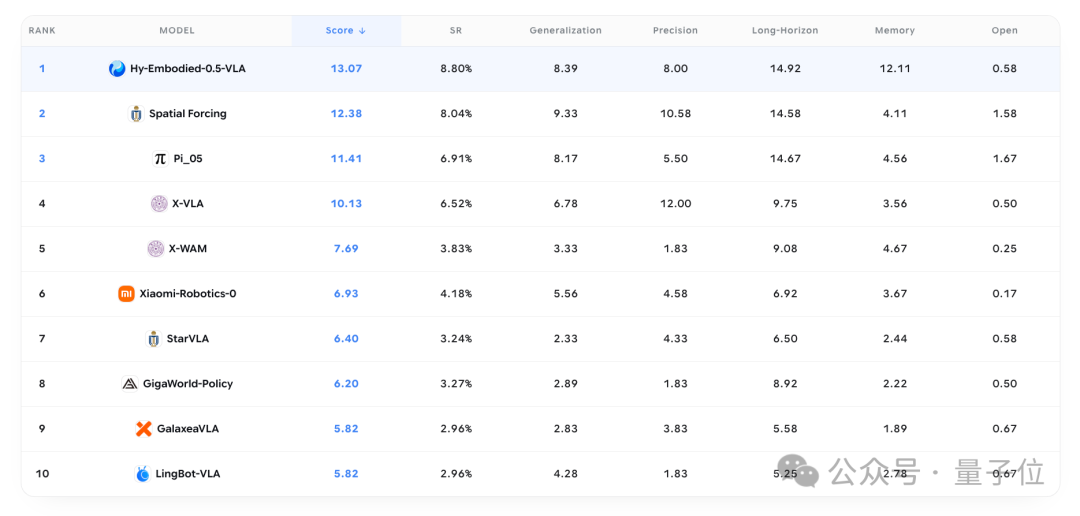Click the Pi_05 pi symbol icon

pyautogui.click(x=160, y=158)
